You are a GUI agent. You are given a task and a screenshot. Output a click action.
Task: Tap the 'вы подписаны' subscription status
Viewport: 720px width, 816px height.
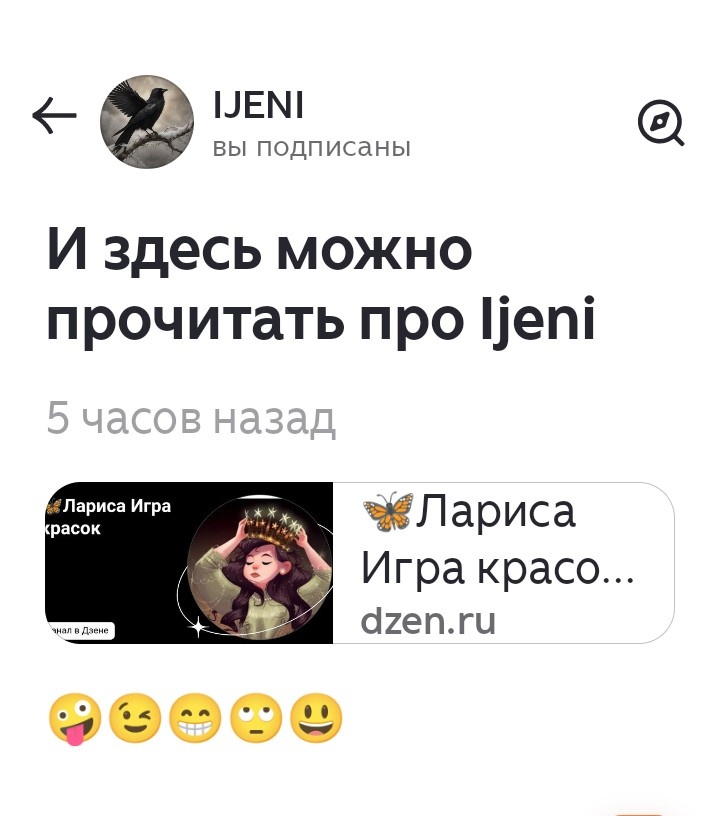[312, 147]
